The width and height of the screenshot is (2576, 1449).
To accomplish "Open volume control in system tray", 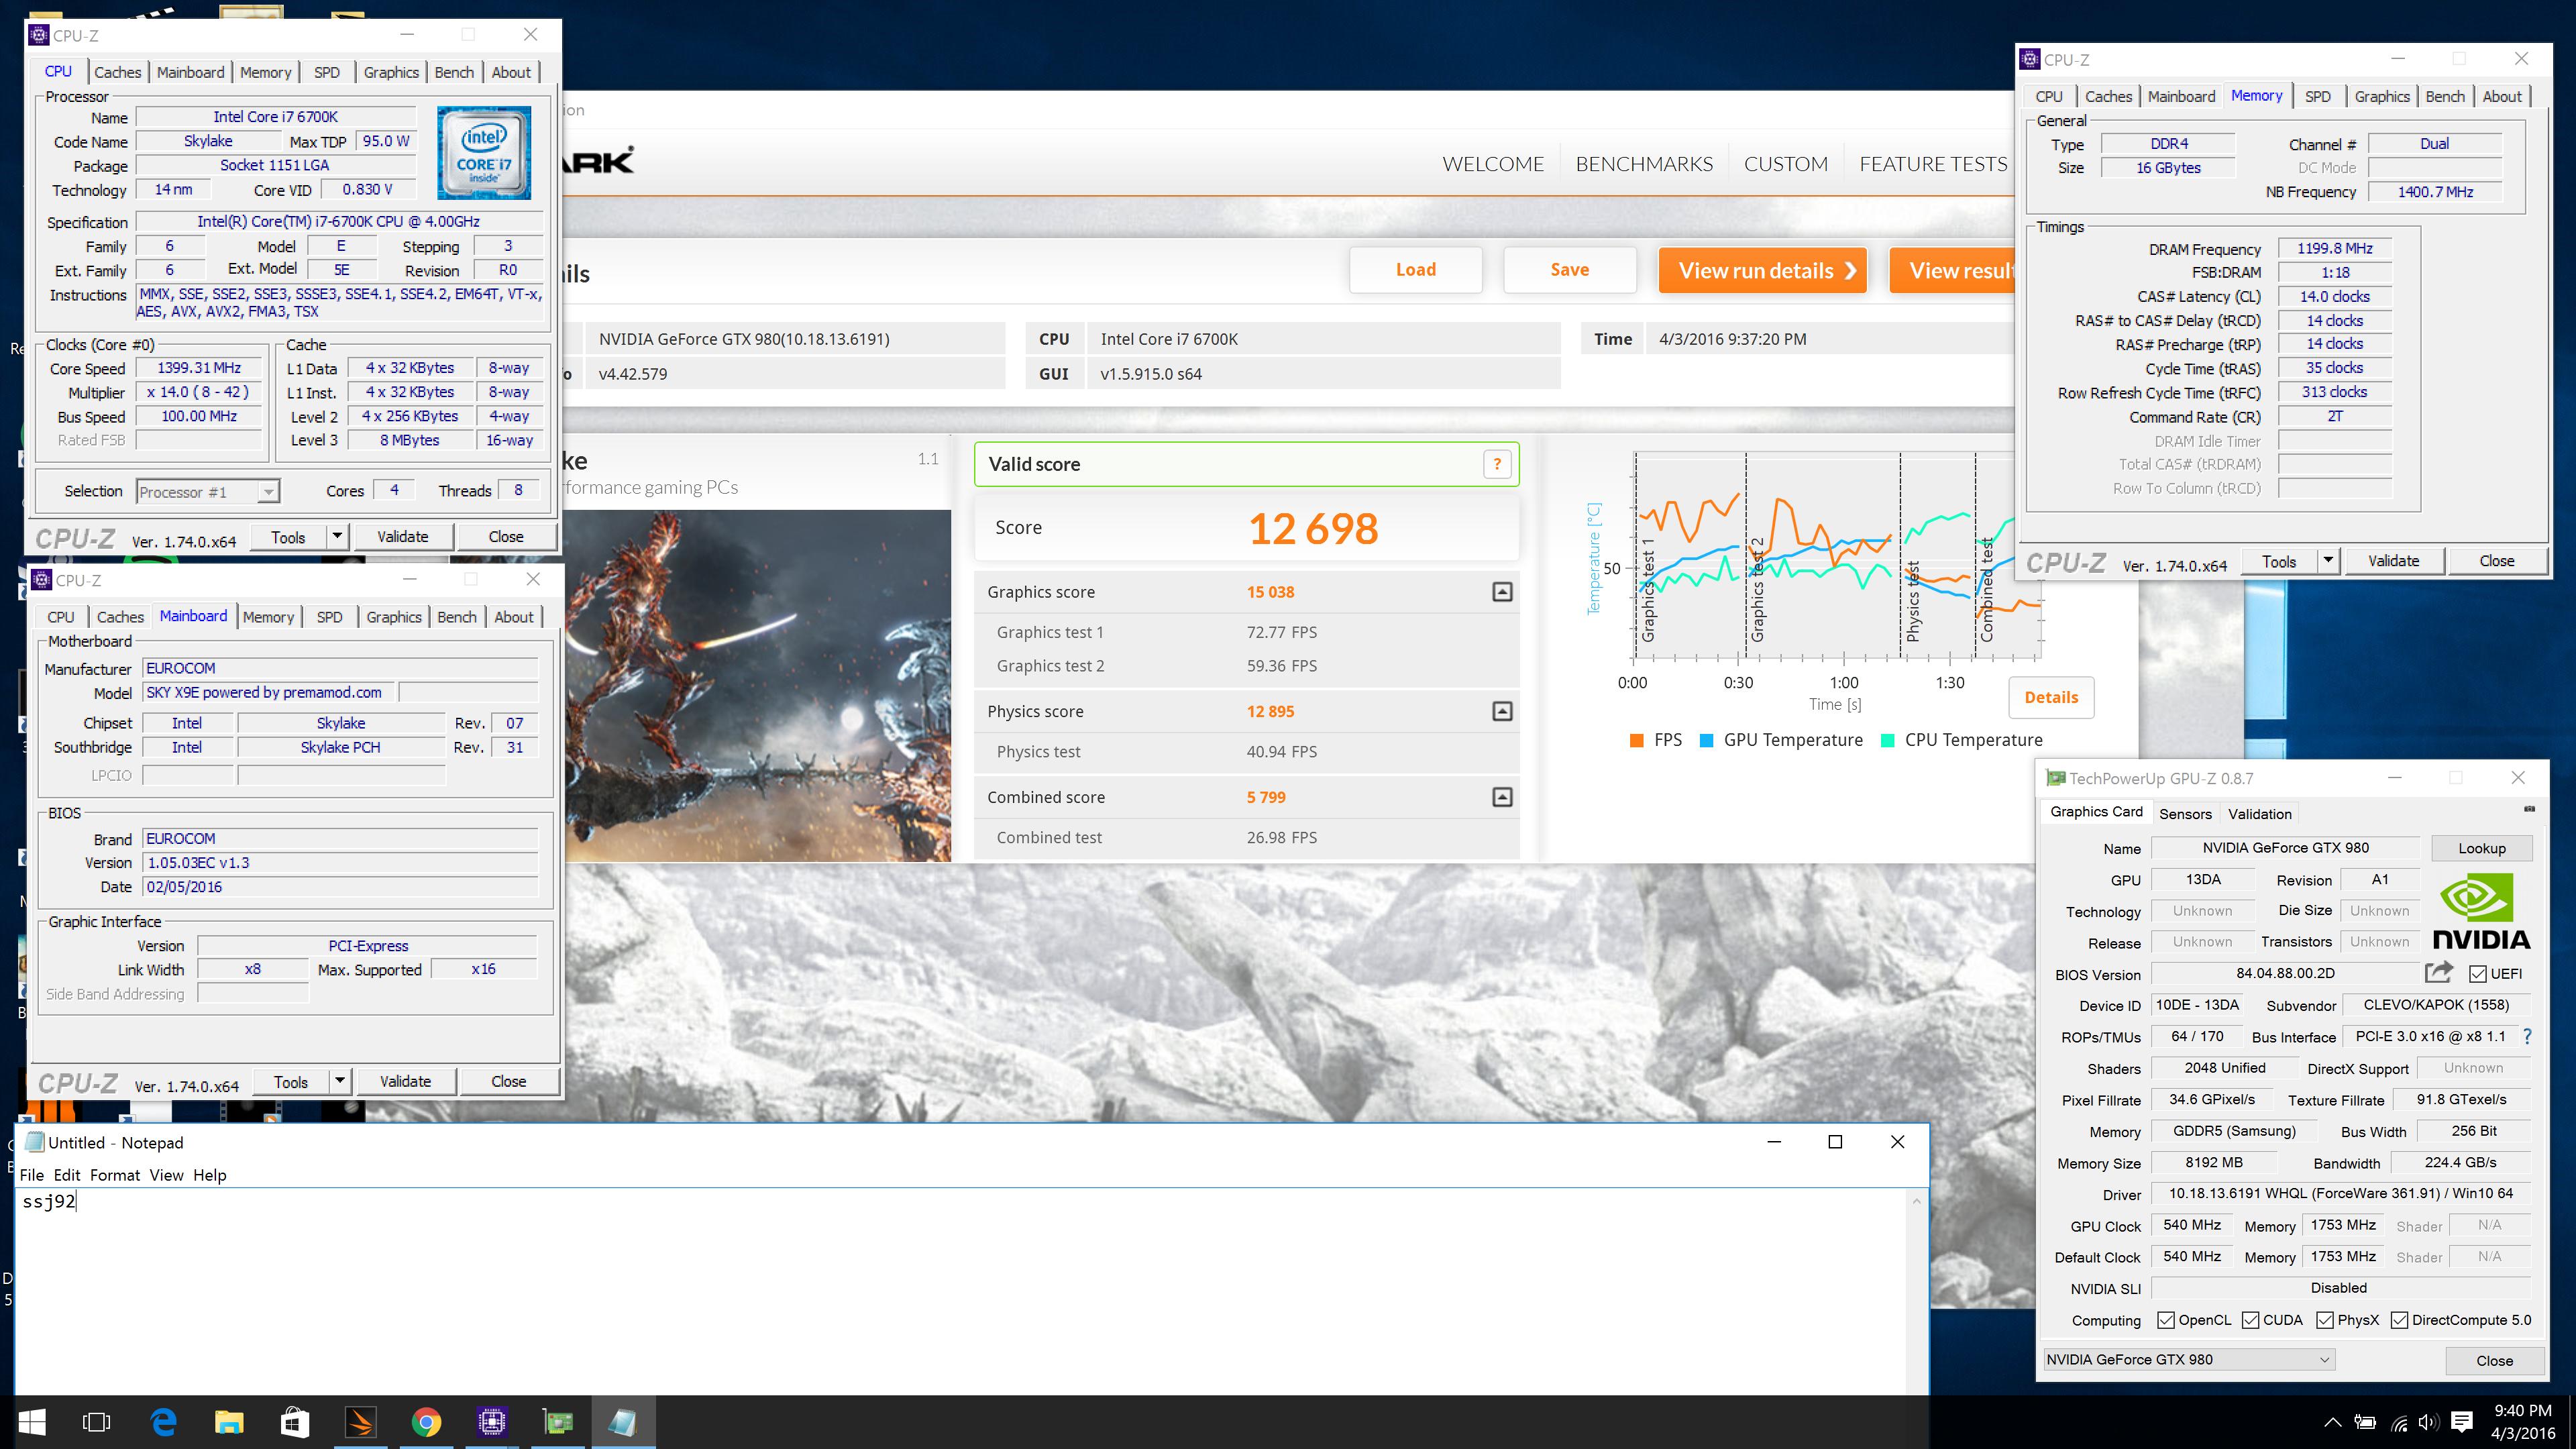I will (x=2429, y=1422).
